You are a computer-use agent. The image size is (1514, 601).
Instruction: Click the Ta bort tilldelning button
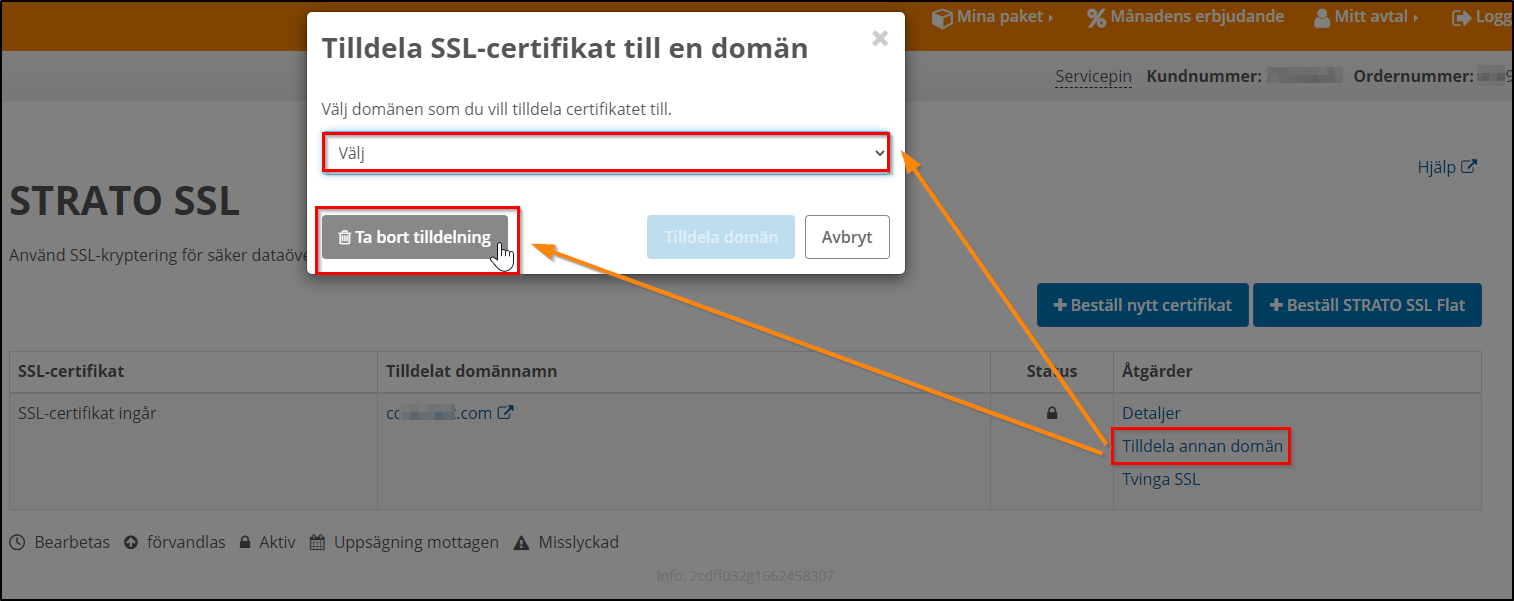[x=416, y=237]
